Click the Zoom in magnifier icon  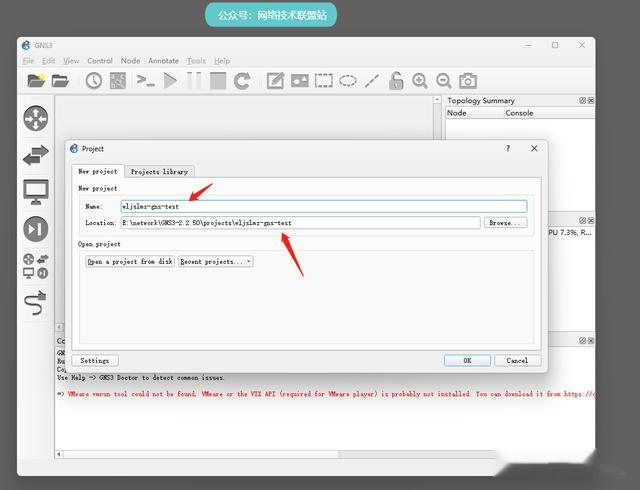coord(420,80)
